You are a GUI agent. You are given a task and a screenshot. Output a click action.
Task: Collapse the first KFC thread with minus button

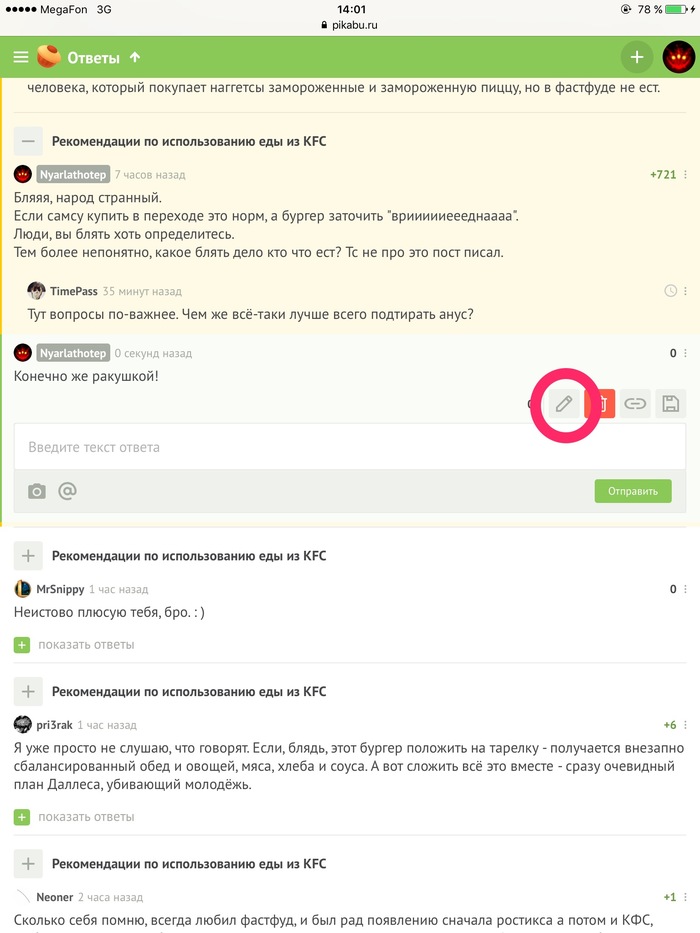28,142
